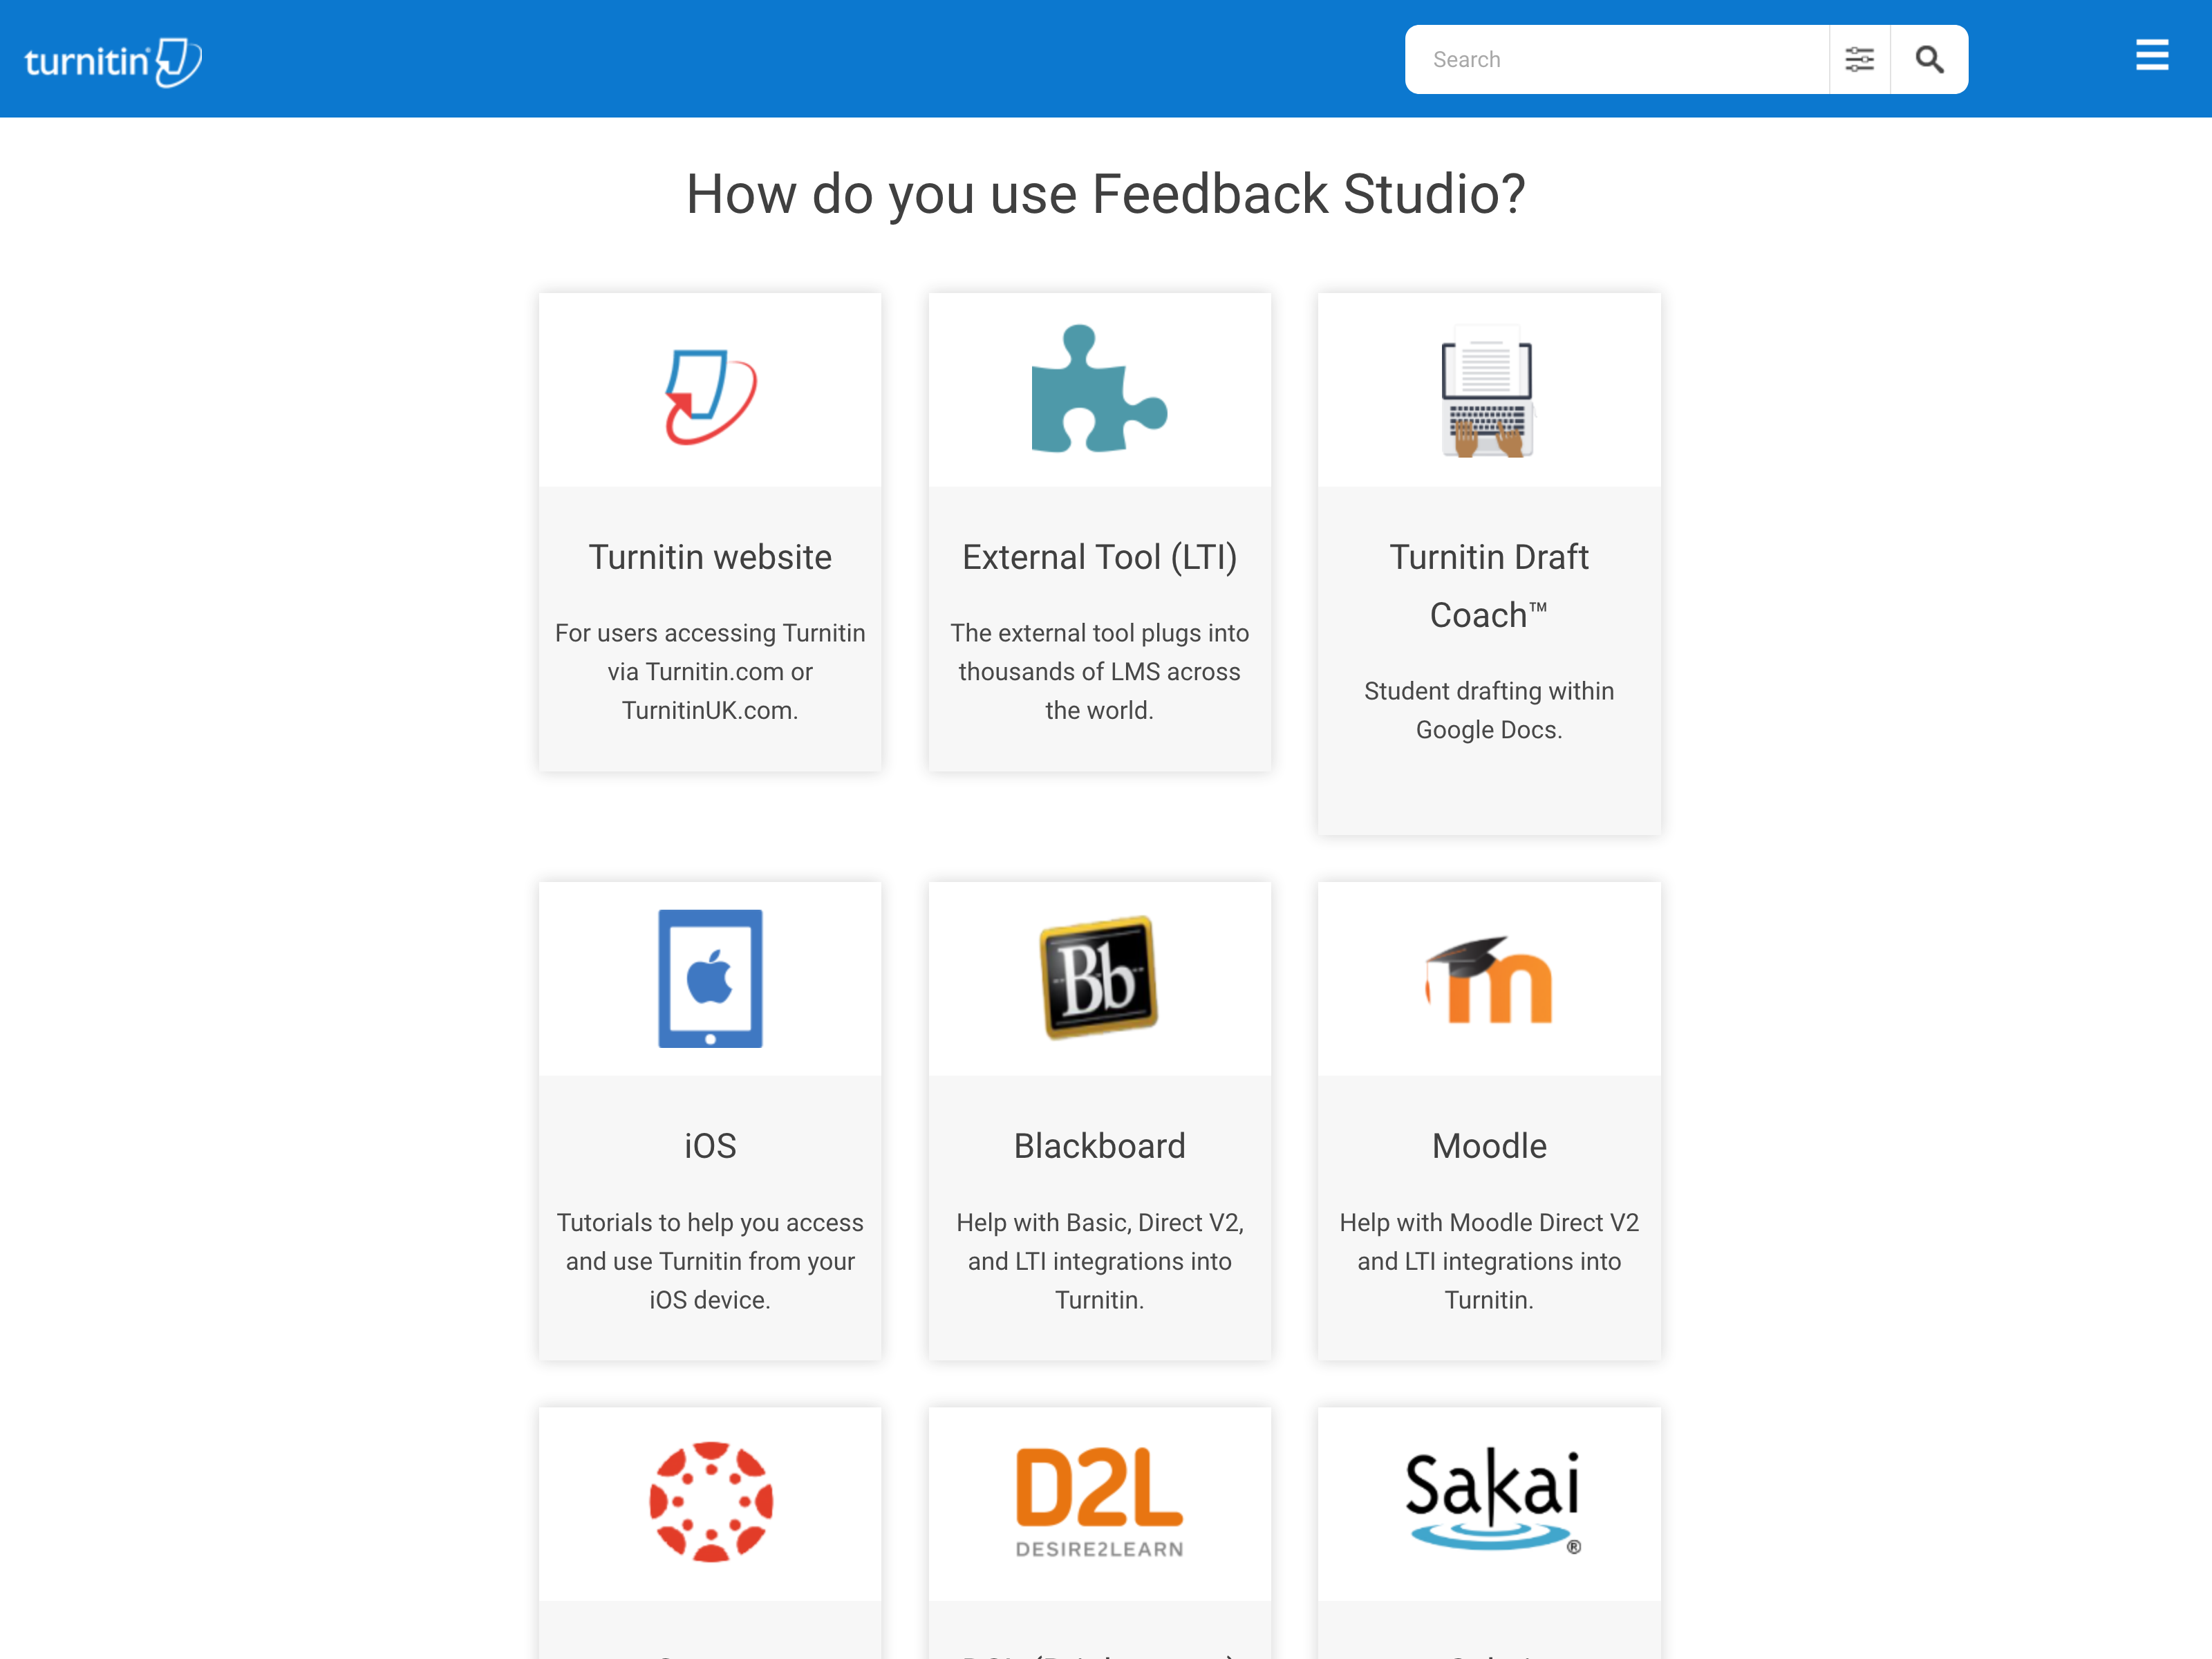Viewport: 2212px width, 1659px height.
Task: Open the search filter options icon
Action: tap(1859, 60)
